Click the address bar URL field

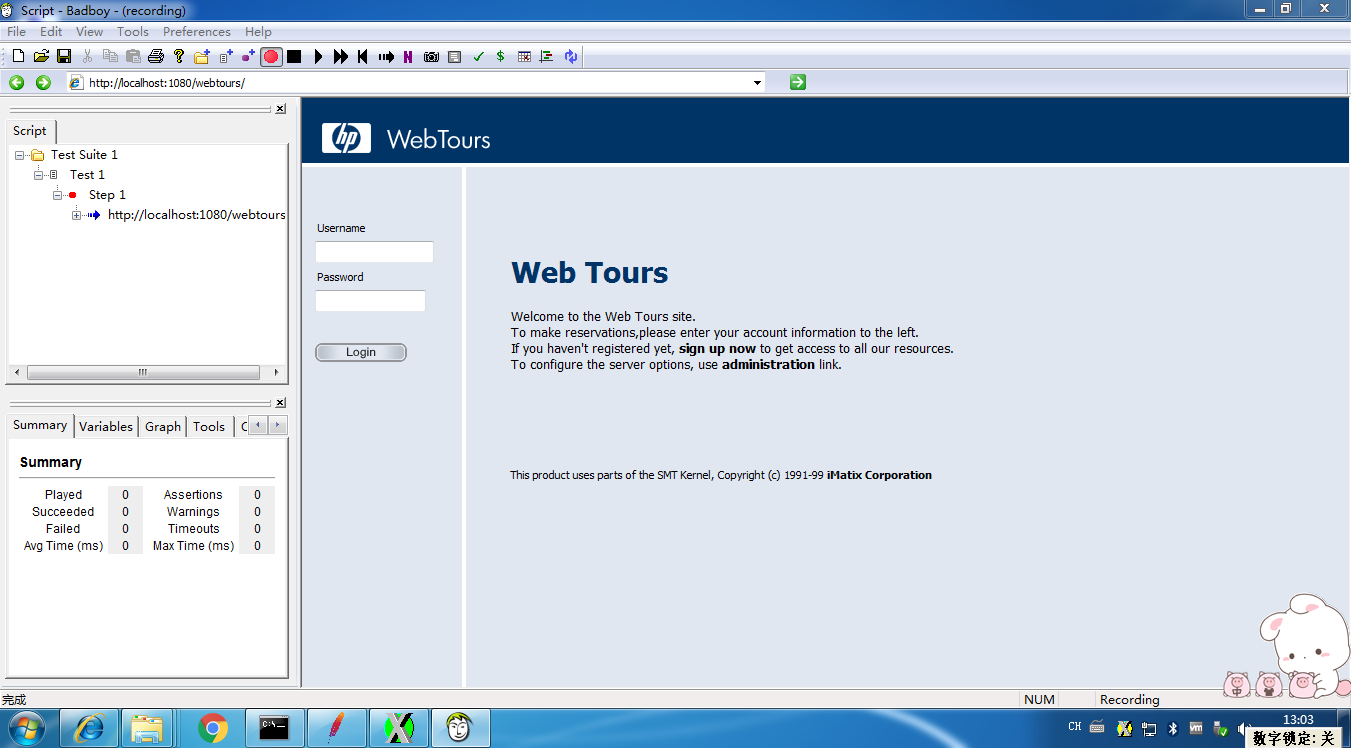(416, 83)
